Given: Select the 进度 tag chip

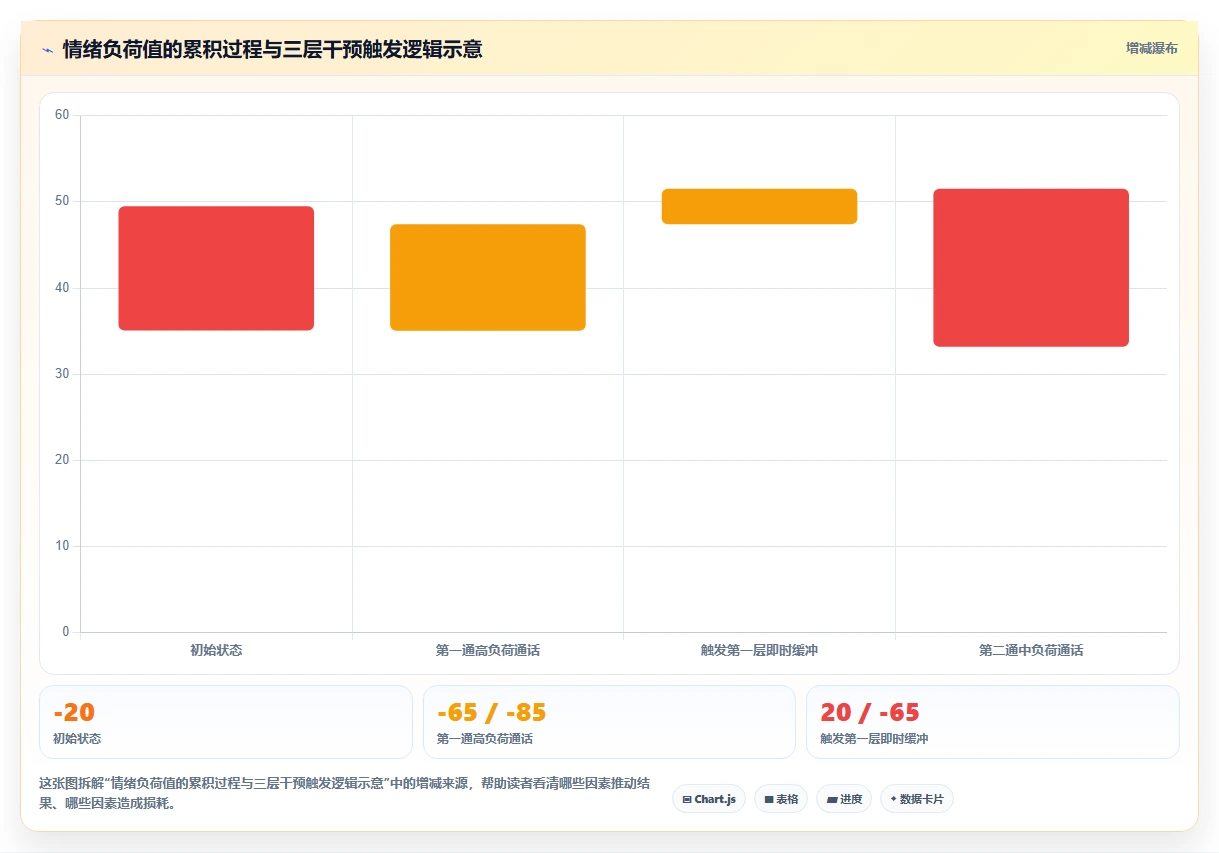Looking at the screenshot, I should (844, 799).
